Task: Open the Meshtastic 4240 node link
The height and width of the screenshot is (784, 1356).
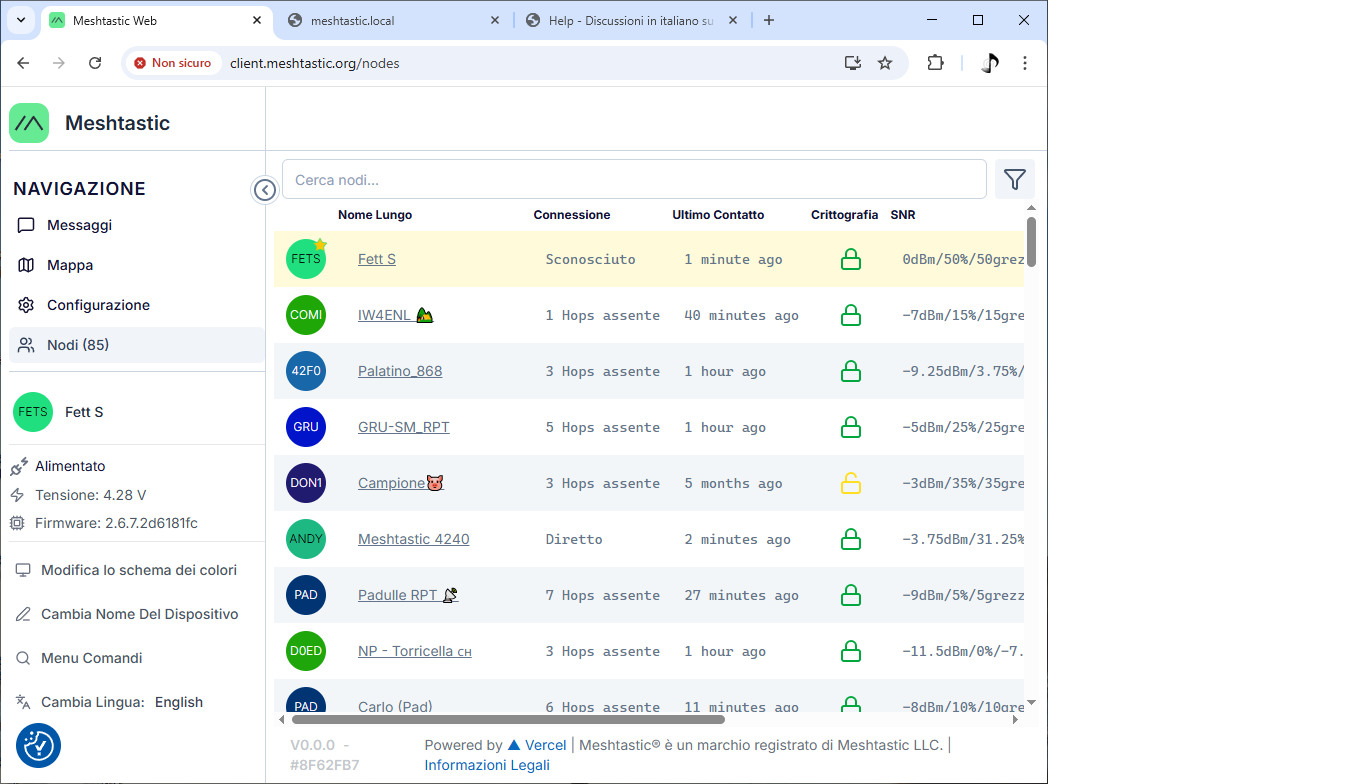Action: (413, 539)
